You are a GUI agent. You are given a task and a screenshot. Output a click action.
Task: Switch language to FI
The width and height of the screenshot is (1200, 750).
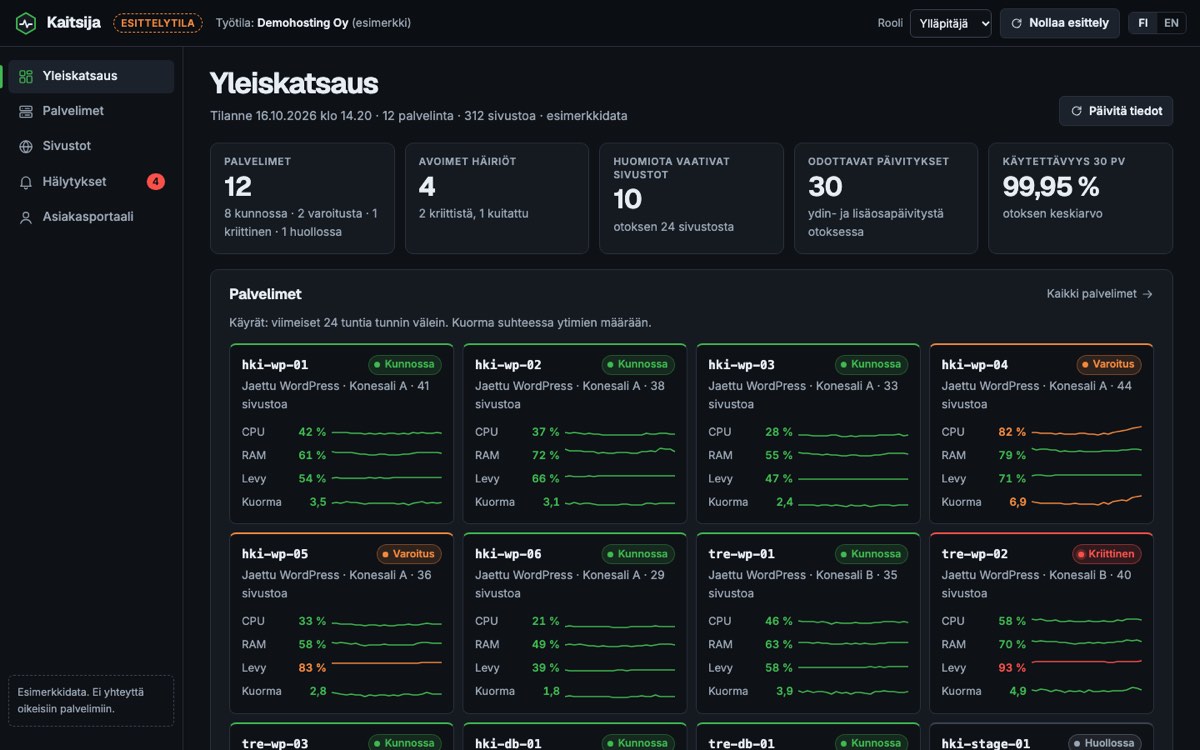coord(1143,23)
